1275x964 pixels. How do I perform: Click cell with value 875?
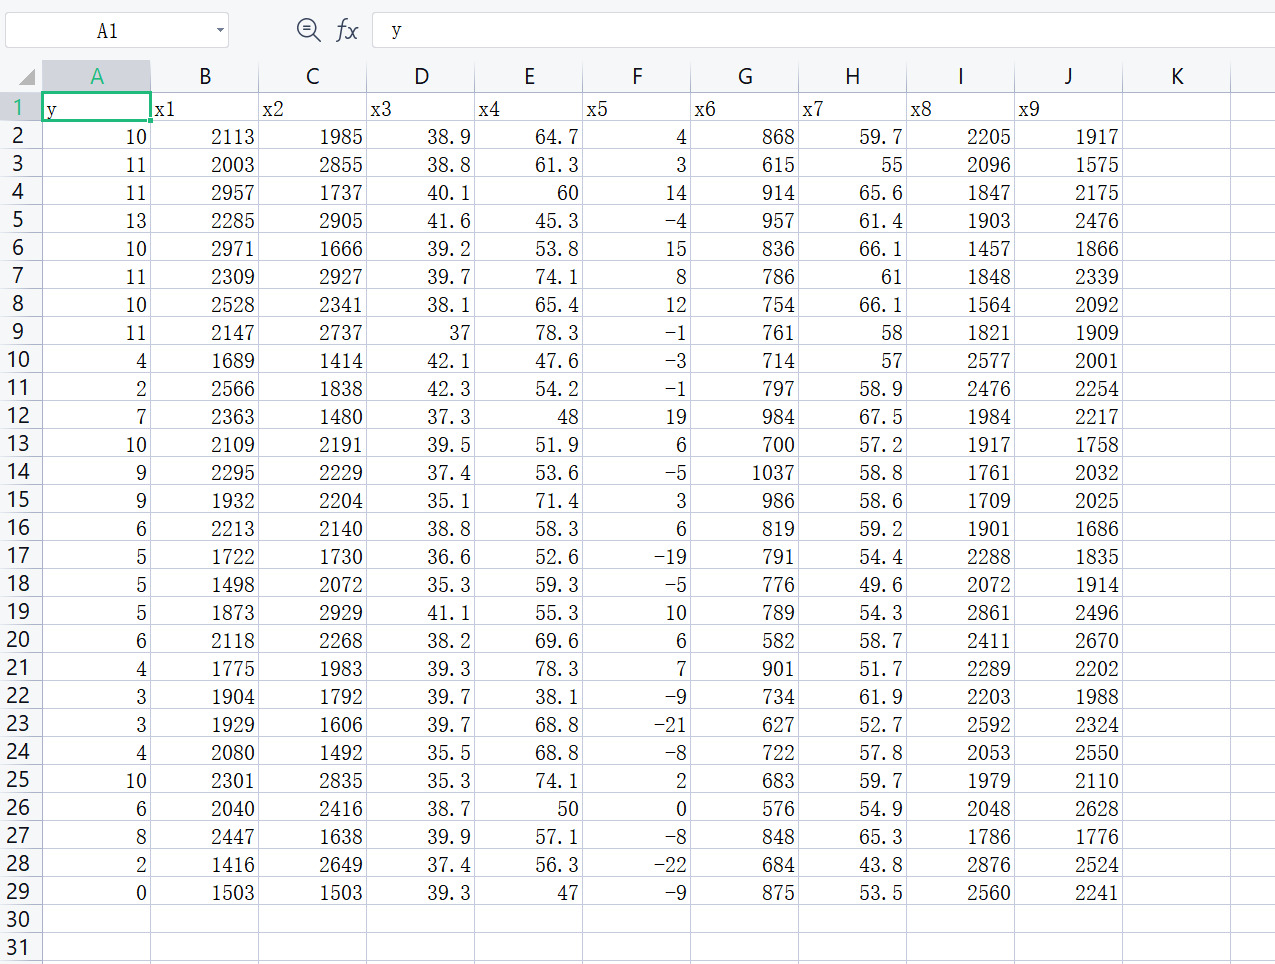click(x=745, y=891)
